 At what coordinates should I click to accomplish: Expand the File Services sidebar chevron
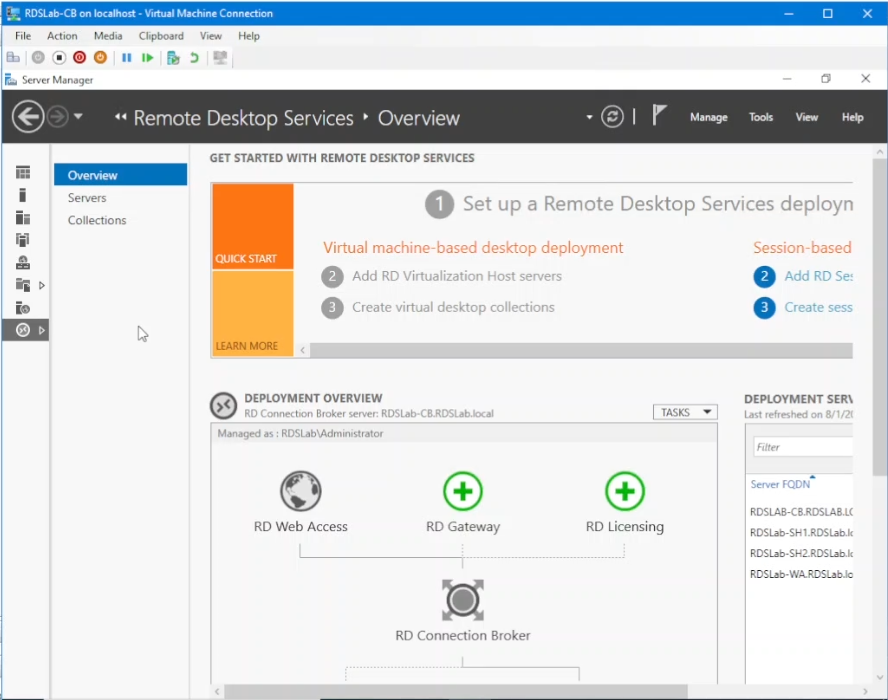[x=43, y=285]
